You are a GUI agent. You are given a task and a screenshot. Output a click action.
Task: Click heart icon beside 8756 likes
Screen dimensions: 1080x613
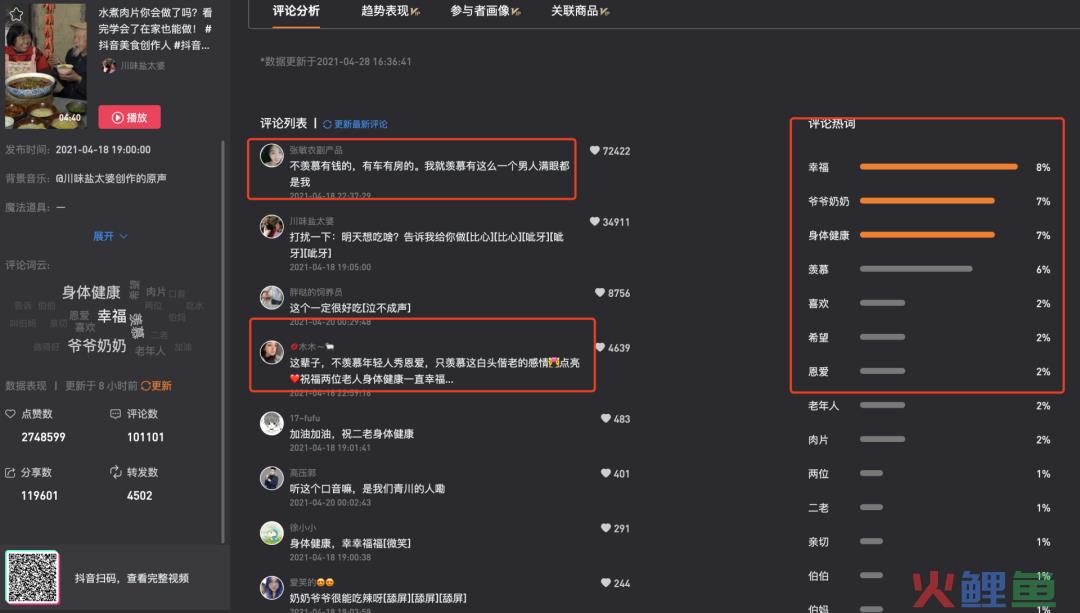click(x=599, y=293)
